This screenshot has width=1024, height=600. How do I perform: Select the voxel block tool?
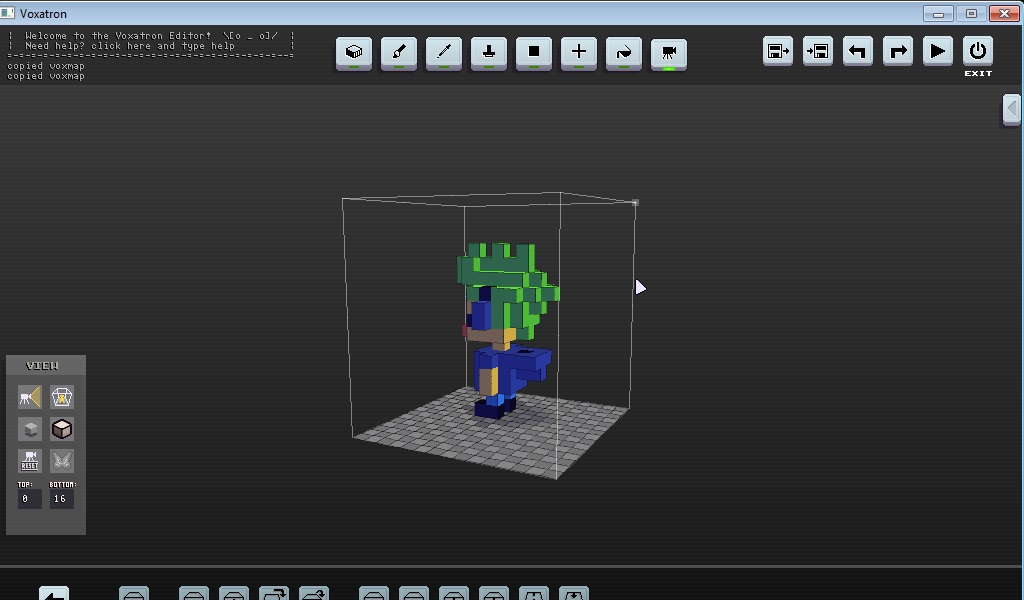354,52
